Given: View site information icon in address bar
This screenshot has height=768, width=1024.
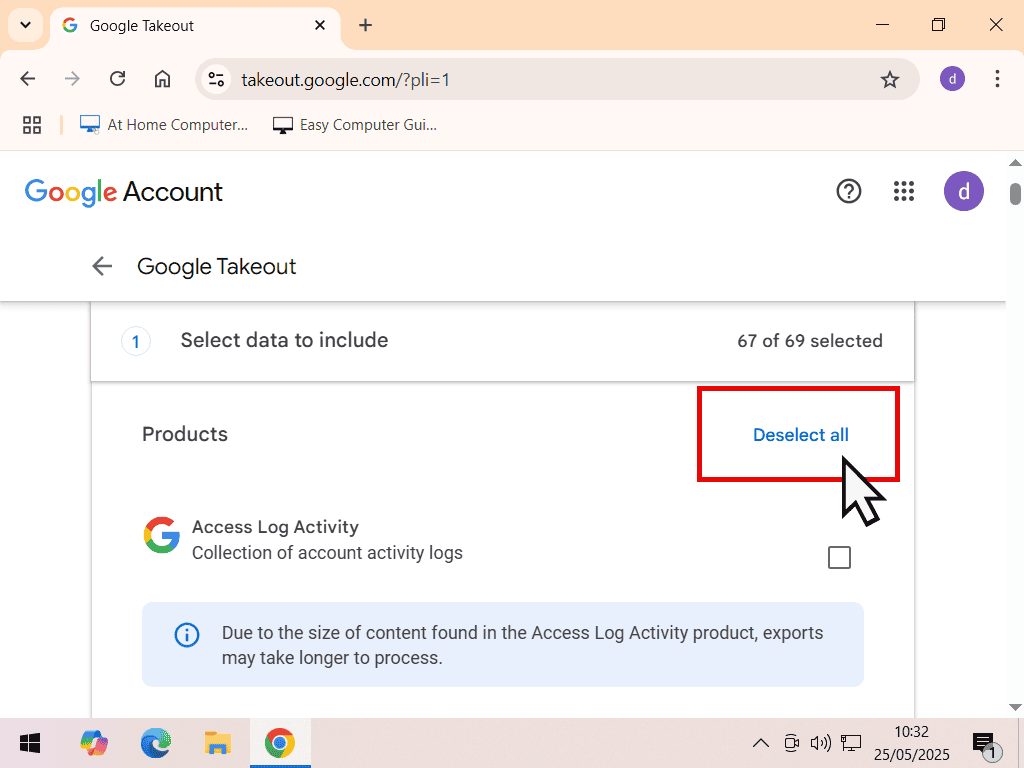Looking at the screenshot, I should click(x=216, y=80).
